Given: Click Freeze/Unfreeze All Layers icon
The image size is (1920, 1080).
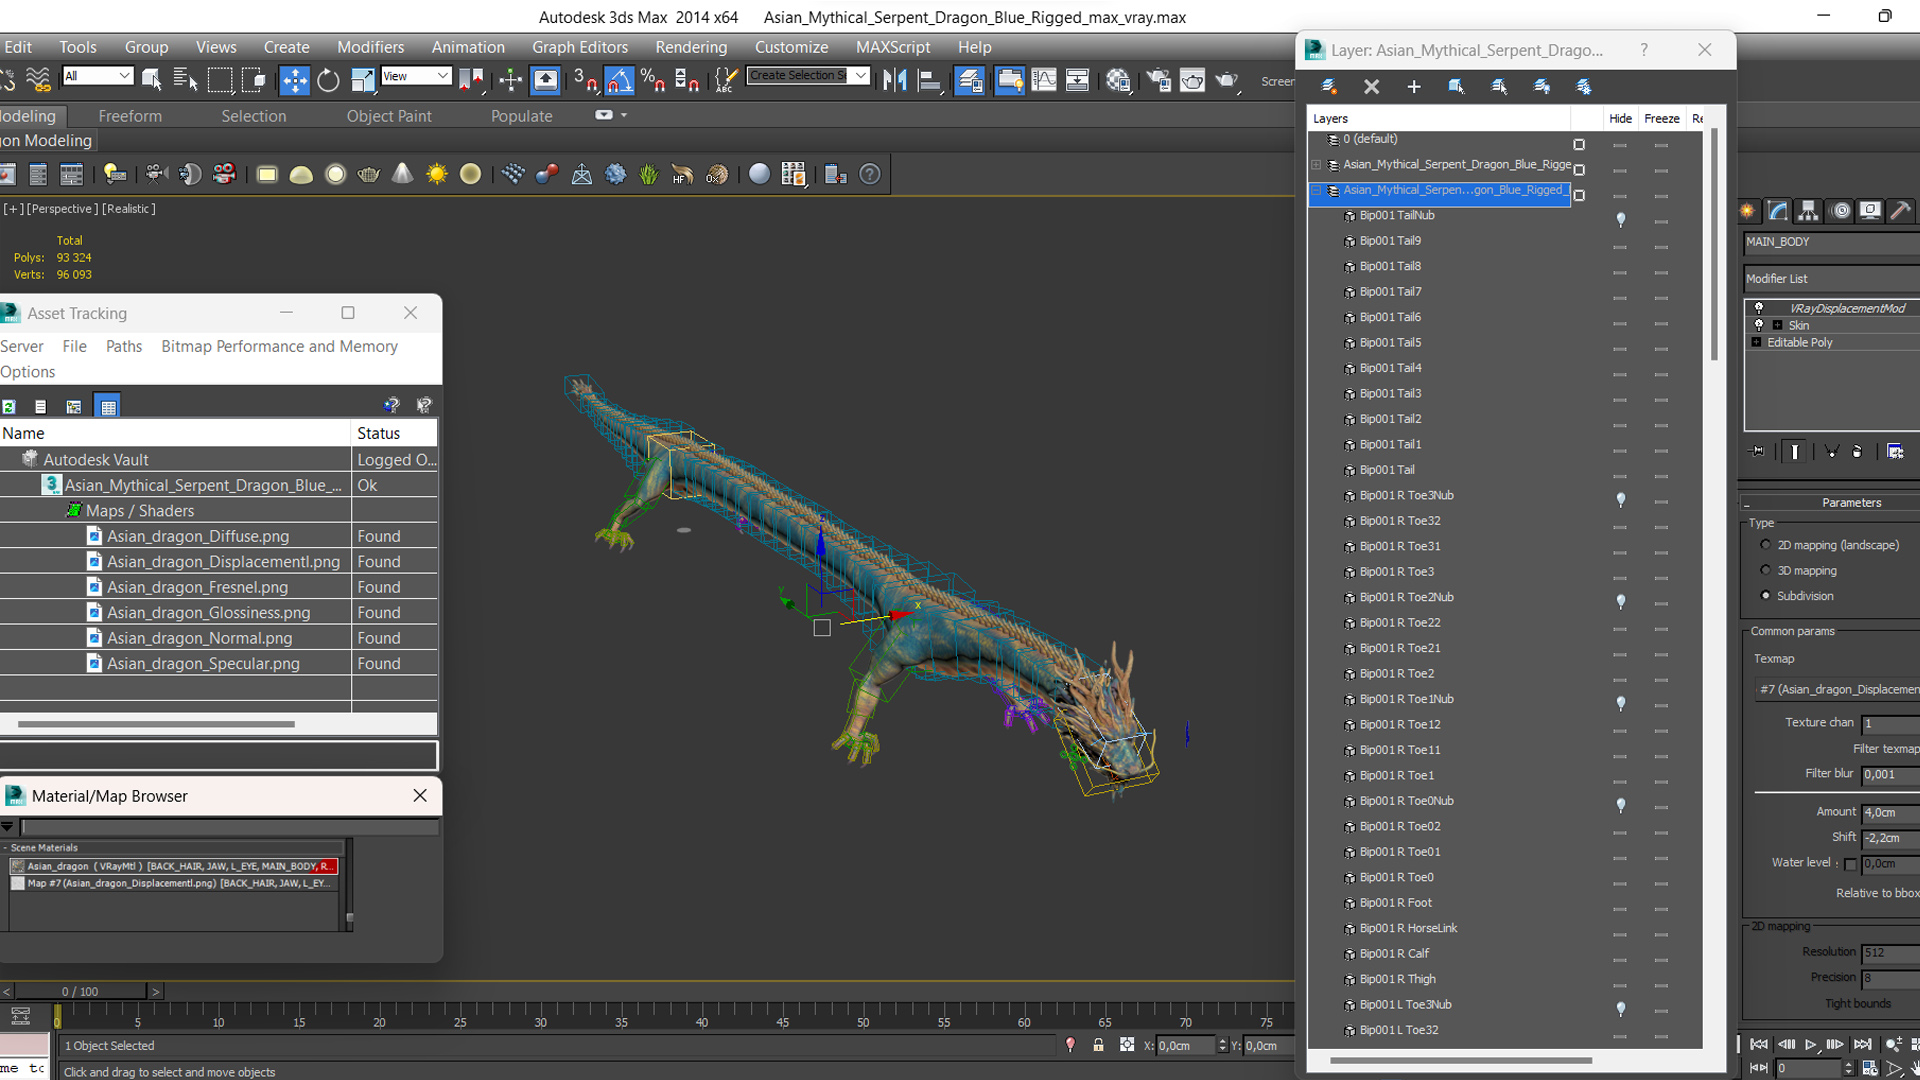Looking at the screenshot, I should pyautogui.click(x=1584, y=87).
